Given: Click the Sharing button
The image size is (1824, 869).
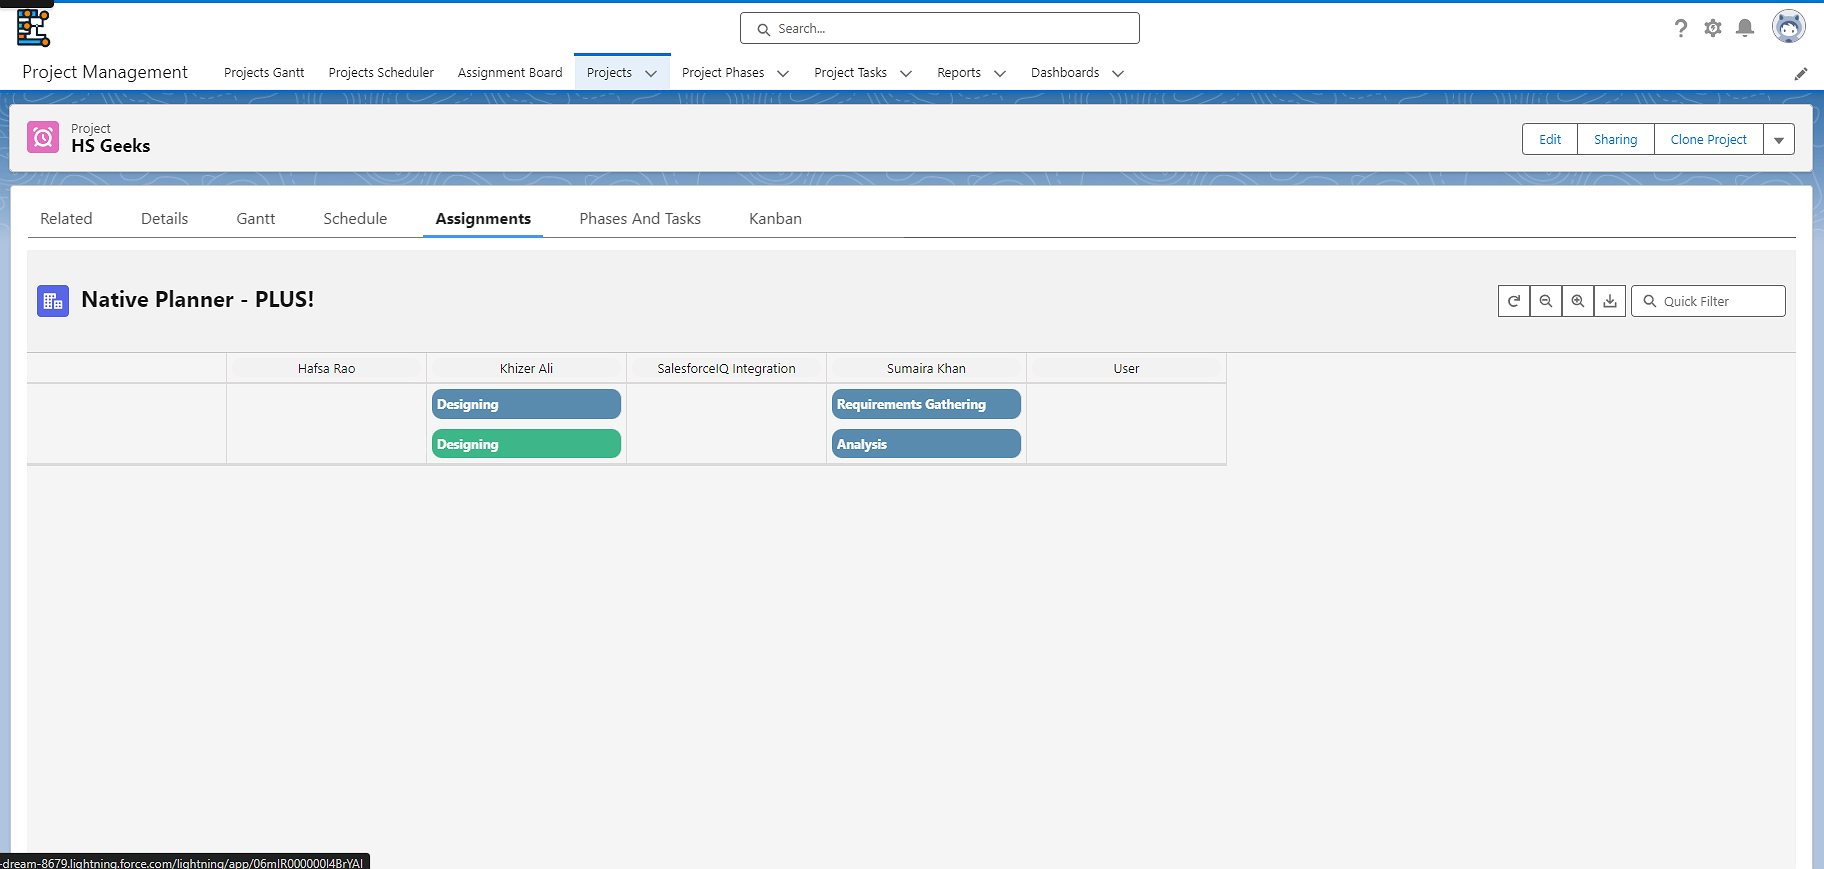Looking at the screenshot, I should point(1615,140).
